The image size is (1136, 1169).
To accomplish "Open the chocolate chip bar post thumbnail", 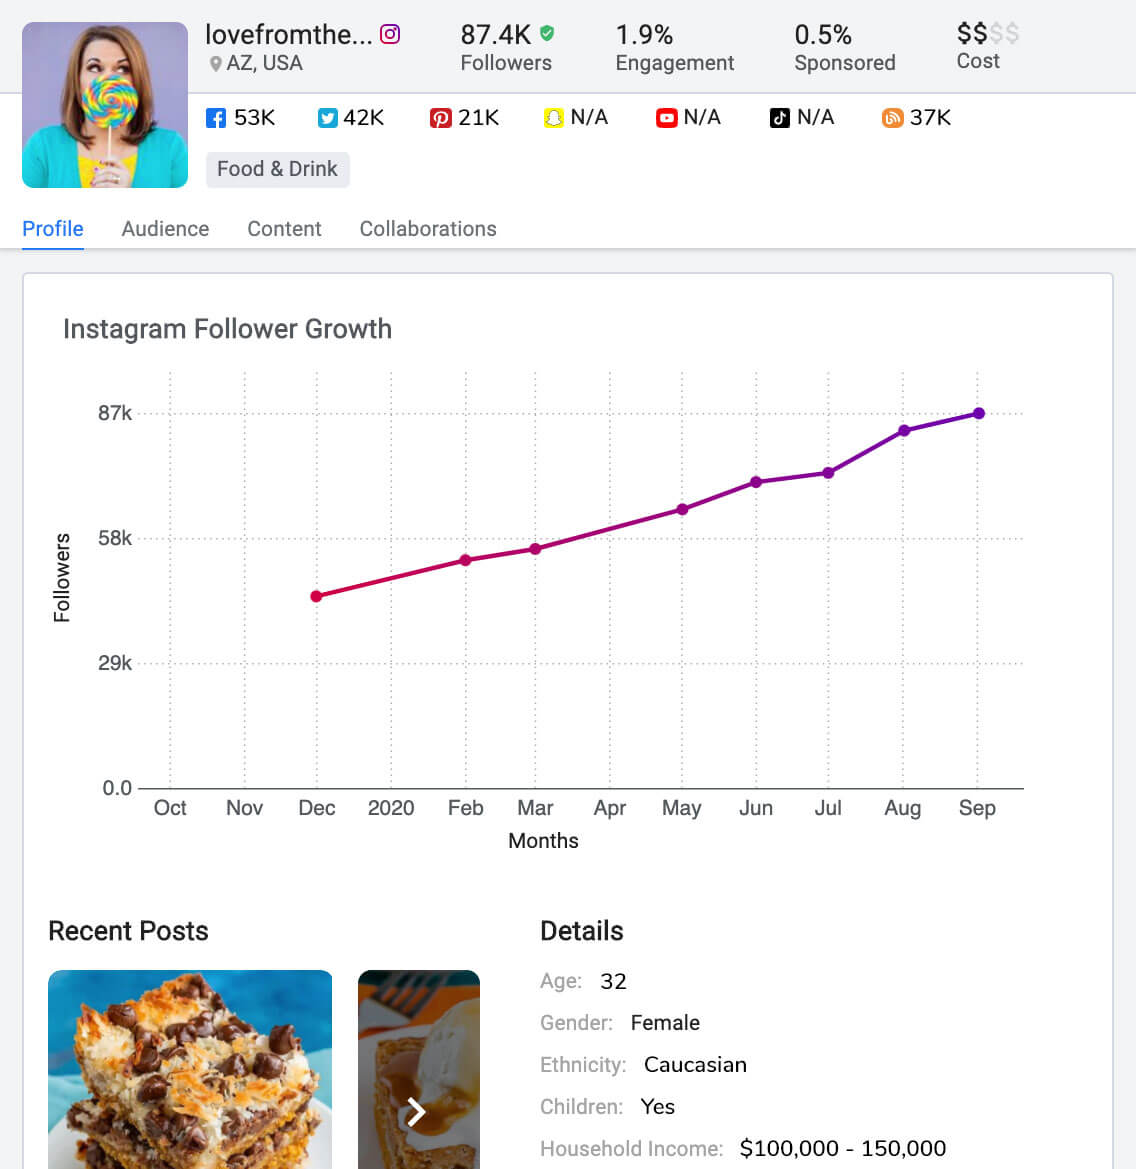I will [x=190, y=1068].
